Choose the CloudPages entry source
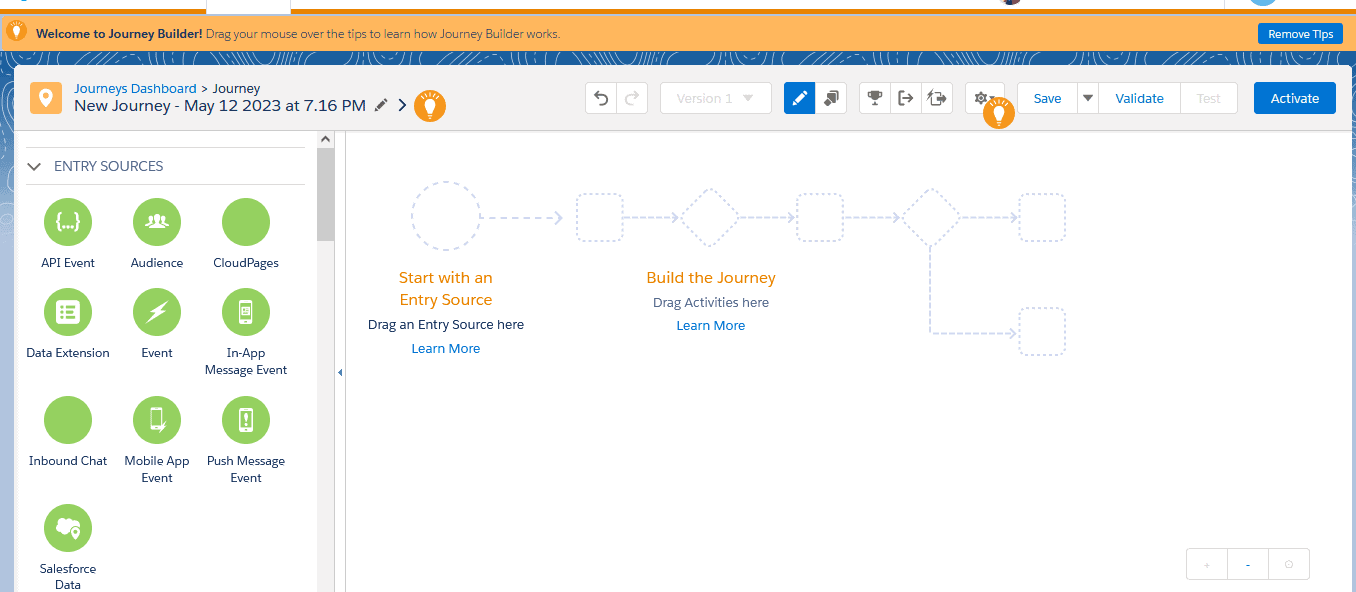The width and height of the screenshot is (1356, 592). 245,221
